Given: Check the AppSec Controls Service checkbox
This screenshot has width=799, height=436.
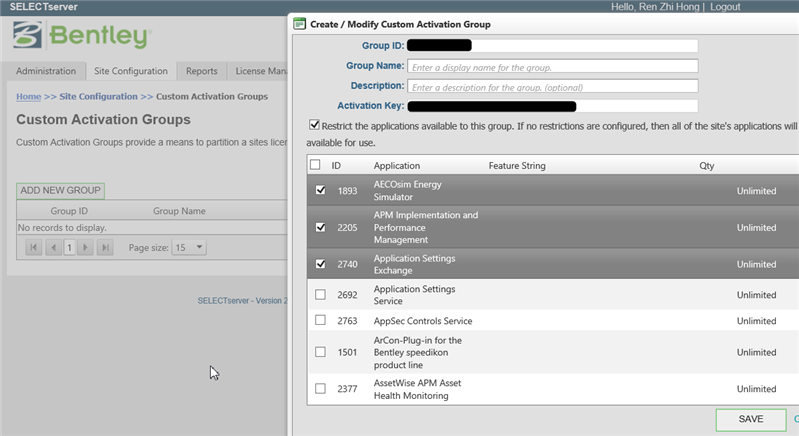Looking at the screenshot, I should click(320, 321).
